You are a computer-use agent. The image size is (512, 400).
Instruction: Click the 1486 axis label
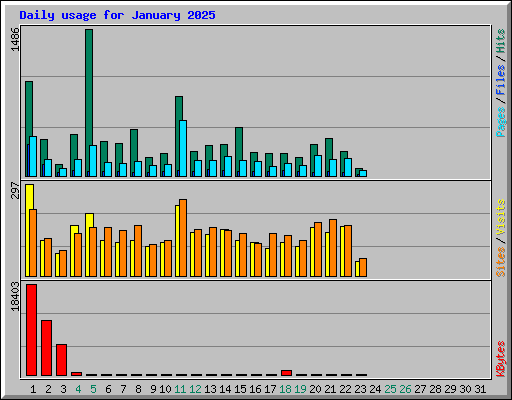tap(15, 39)
